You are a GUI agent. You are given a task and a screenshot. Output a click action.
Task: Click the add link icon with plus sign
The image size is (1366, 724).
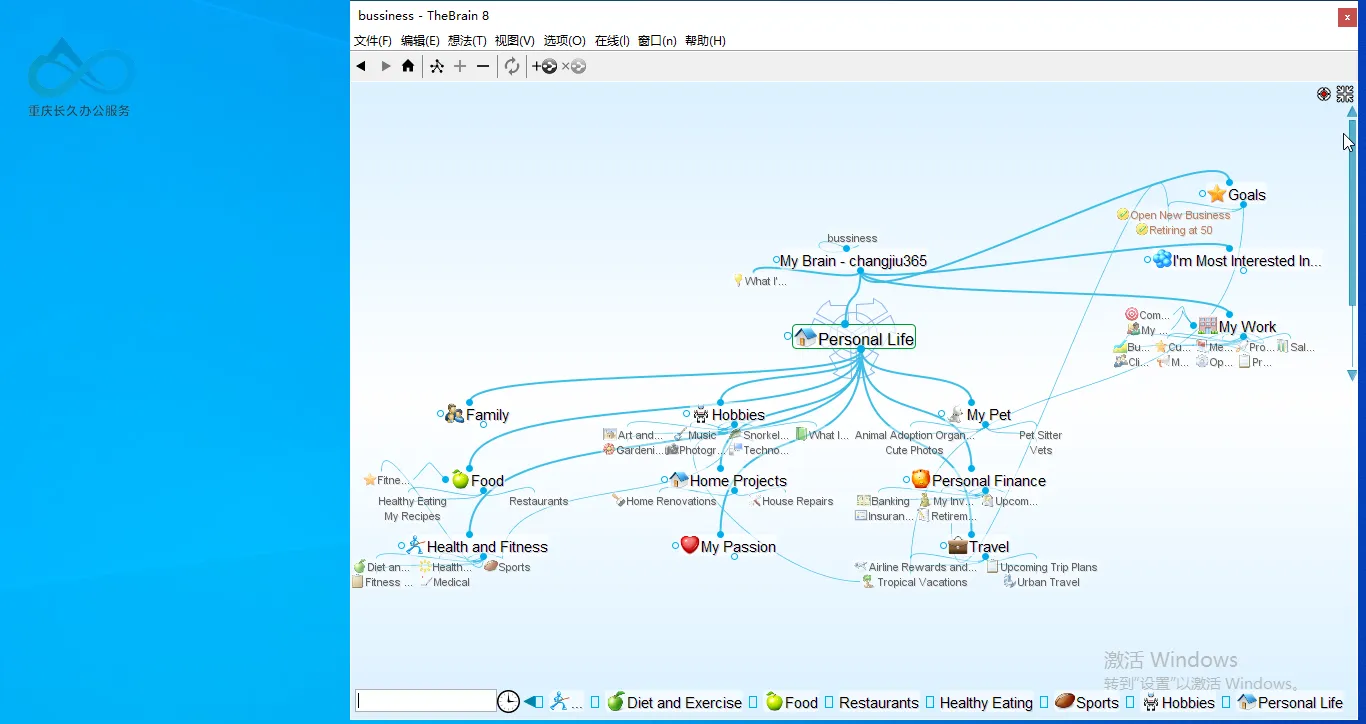(x=545, y=66)
